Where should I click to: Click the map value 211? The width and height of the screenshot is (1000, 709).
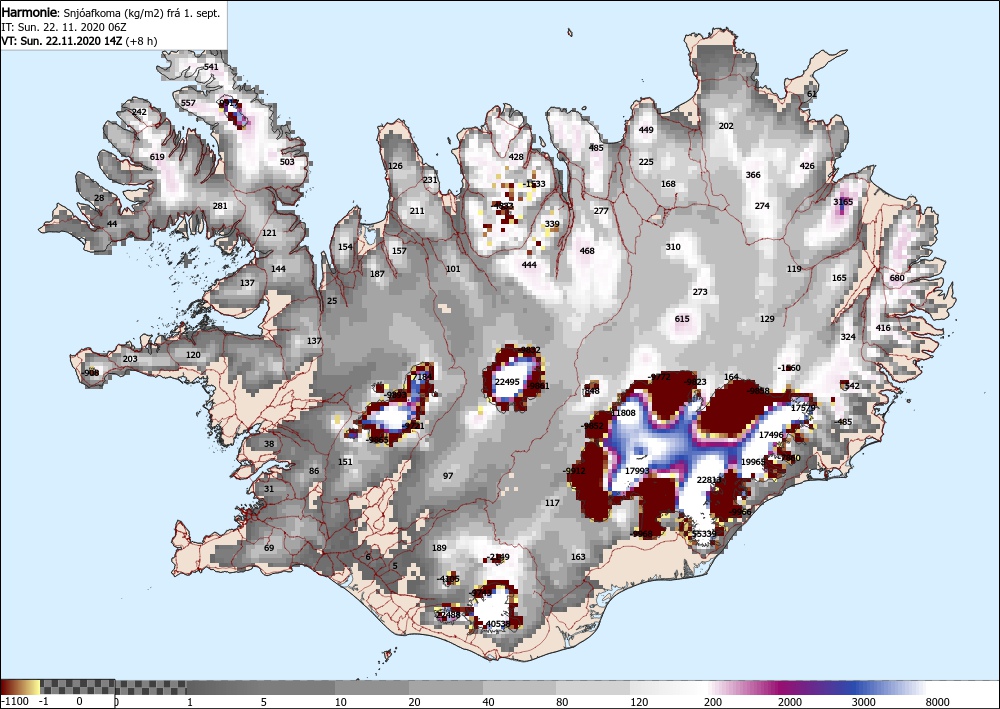(x=417, y=211)
